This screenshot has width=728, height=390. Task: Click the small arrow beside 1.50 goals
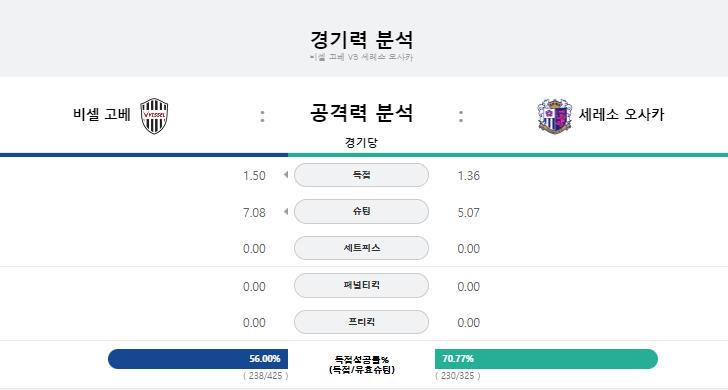pos(286,175)
